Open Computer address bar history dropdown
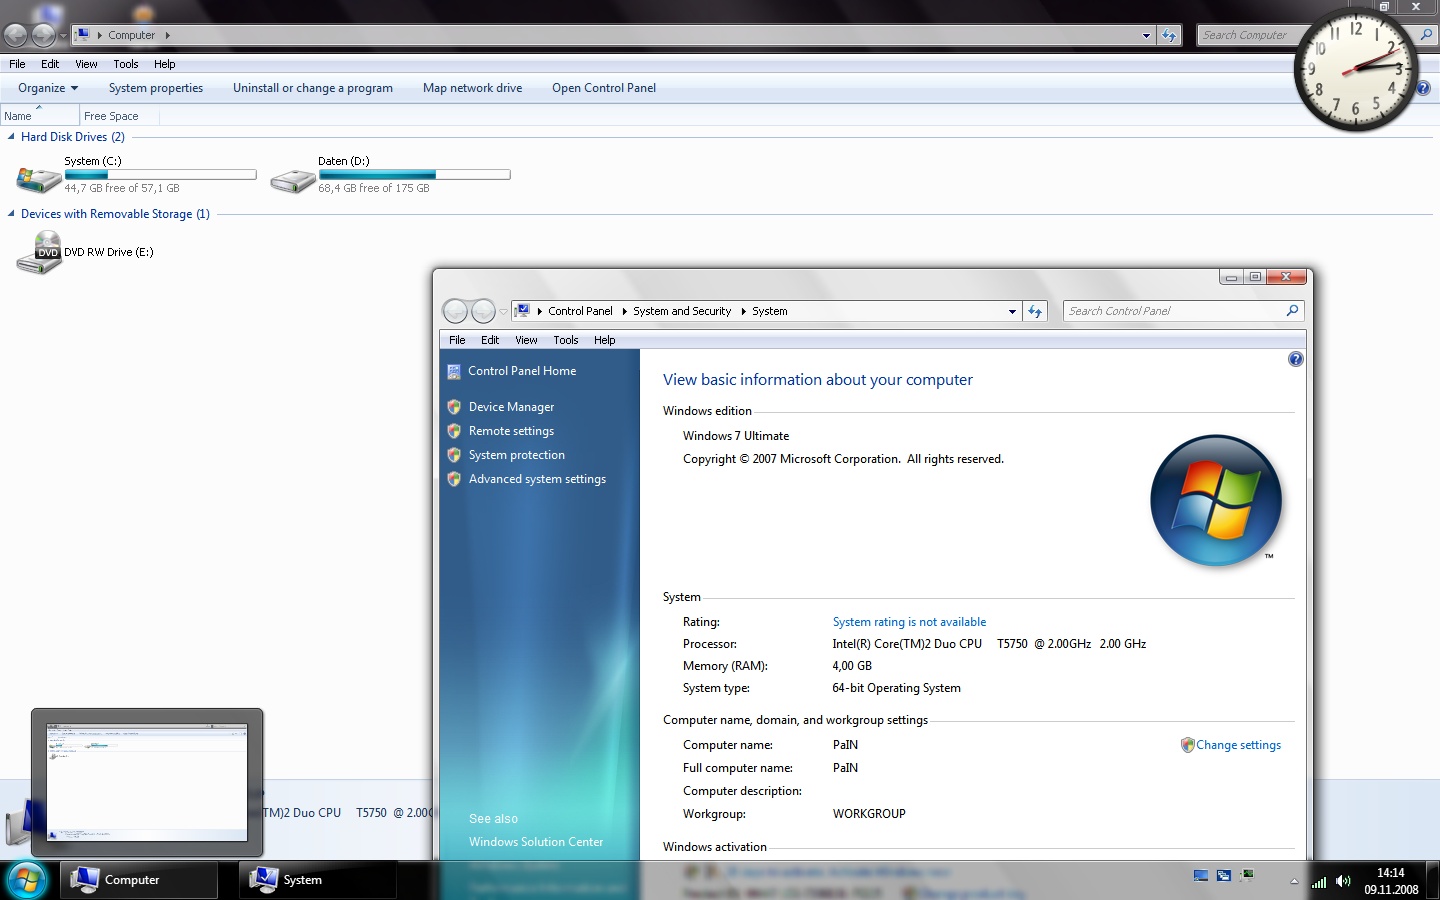1440x900 pixels. tap(1146, 35)
